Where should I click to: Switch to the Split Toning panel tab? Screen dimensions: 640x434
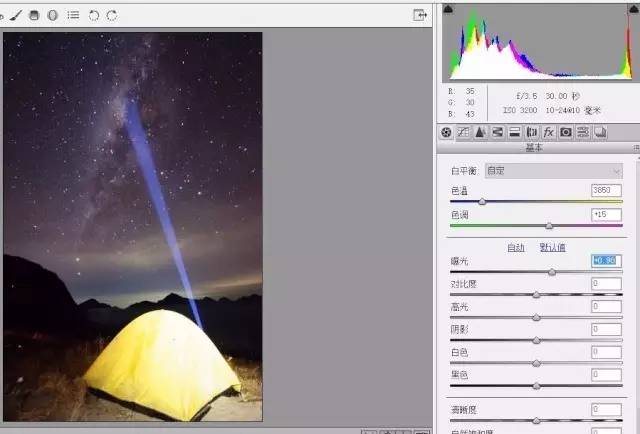pyautogui.click(x=515, y=132)
